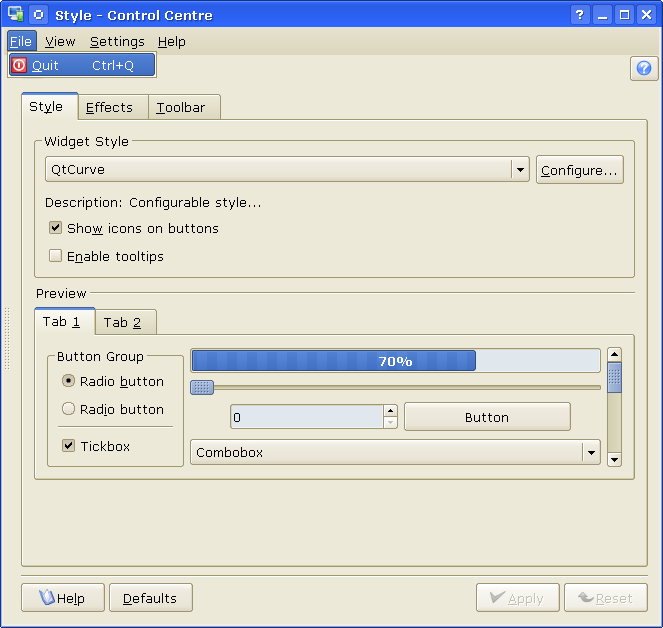
Task: Open the Settings menu
Action: (x=117, y=41)
